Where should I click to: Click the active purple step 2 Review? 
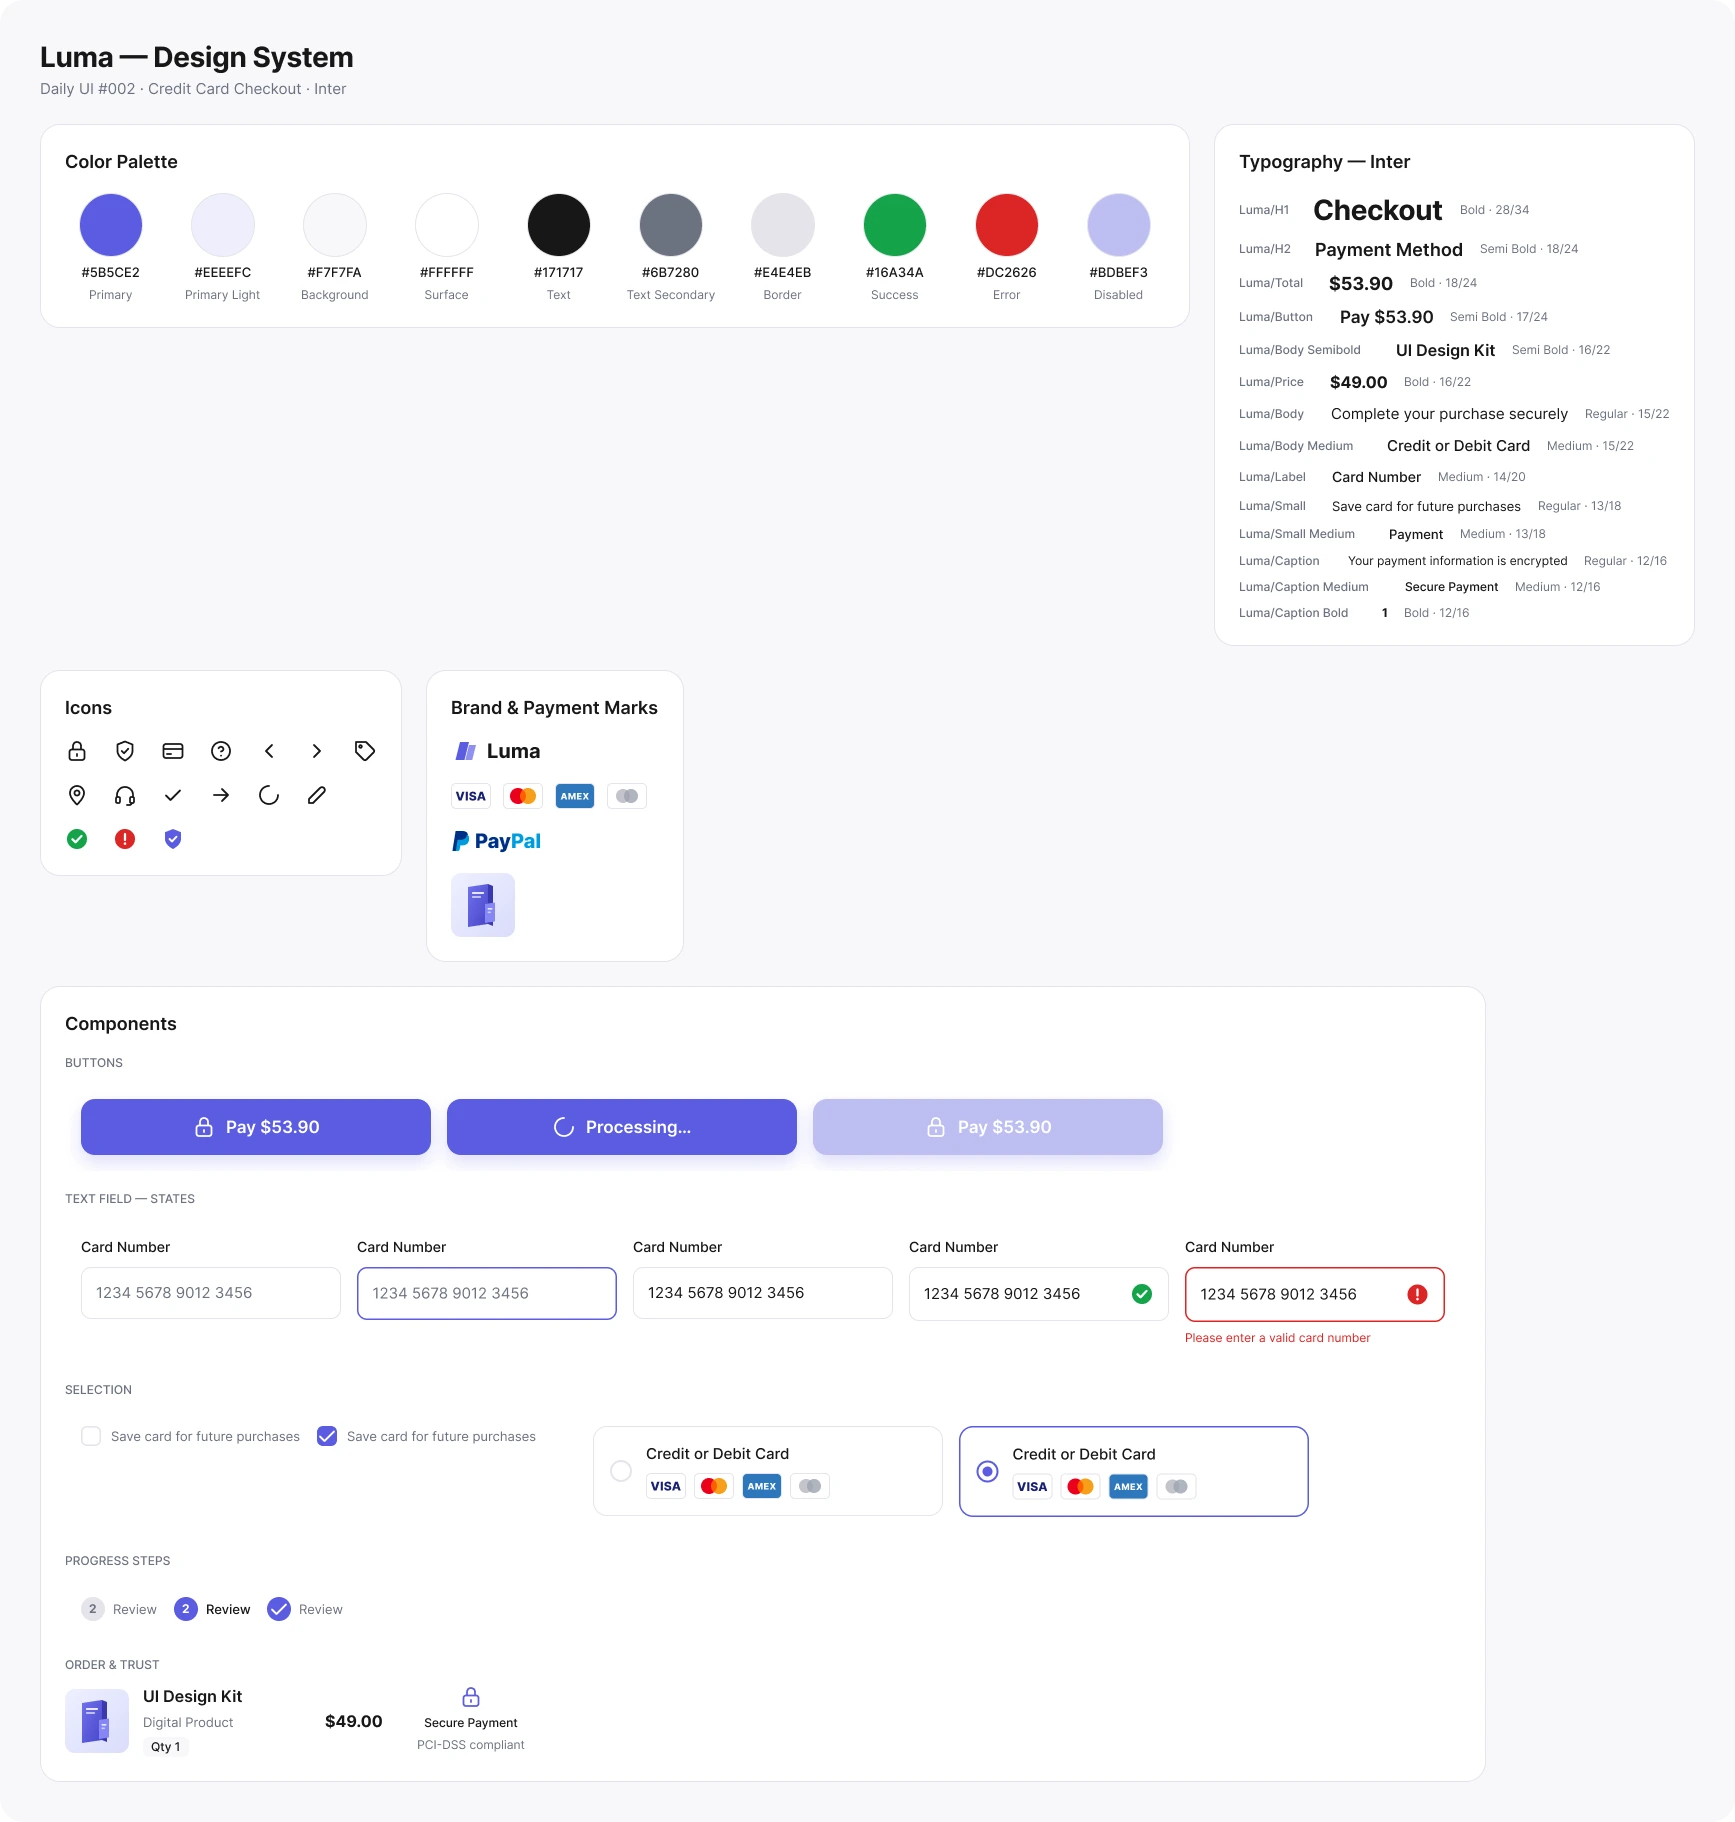pos(212,1609)
